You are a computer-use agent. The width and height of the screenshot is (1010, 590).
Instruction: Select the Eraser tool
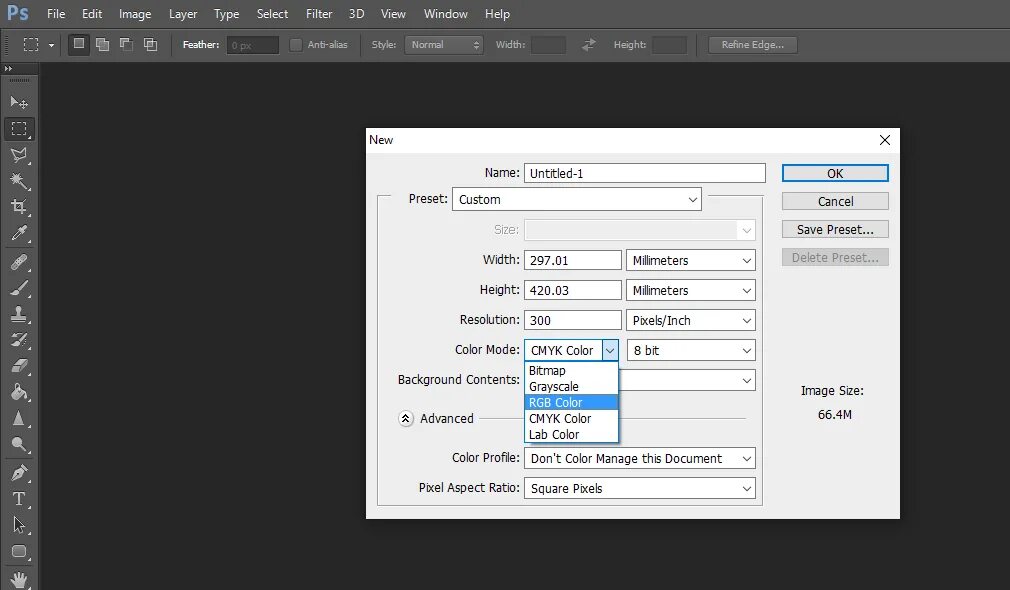click(x=19, y=366)
